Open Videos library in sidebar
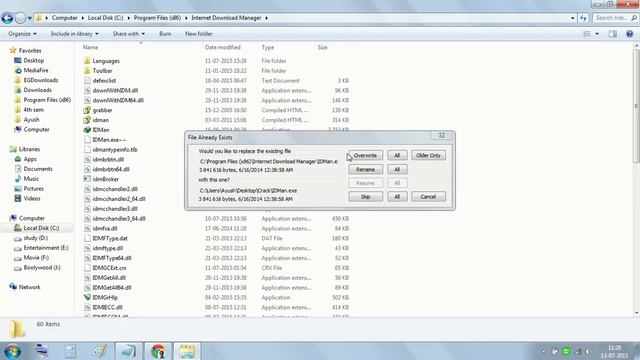The width and height of the screenshot is (640, 360). 32,198
